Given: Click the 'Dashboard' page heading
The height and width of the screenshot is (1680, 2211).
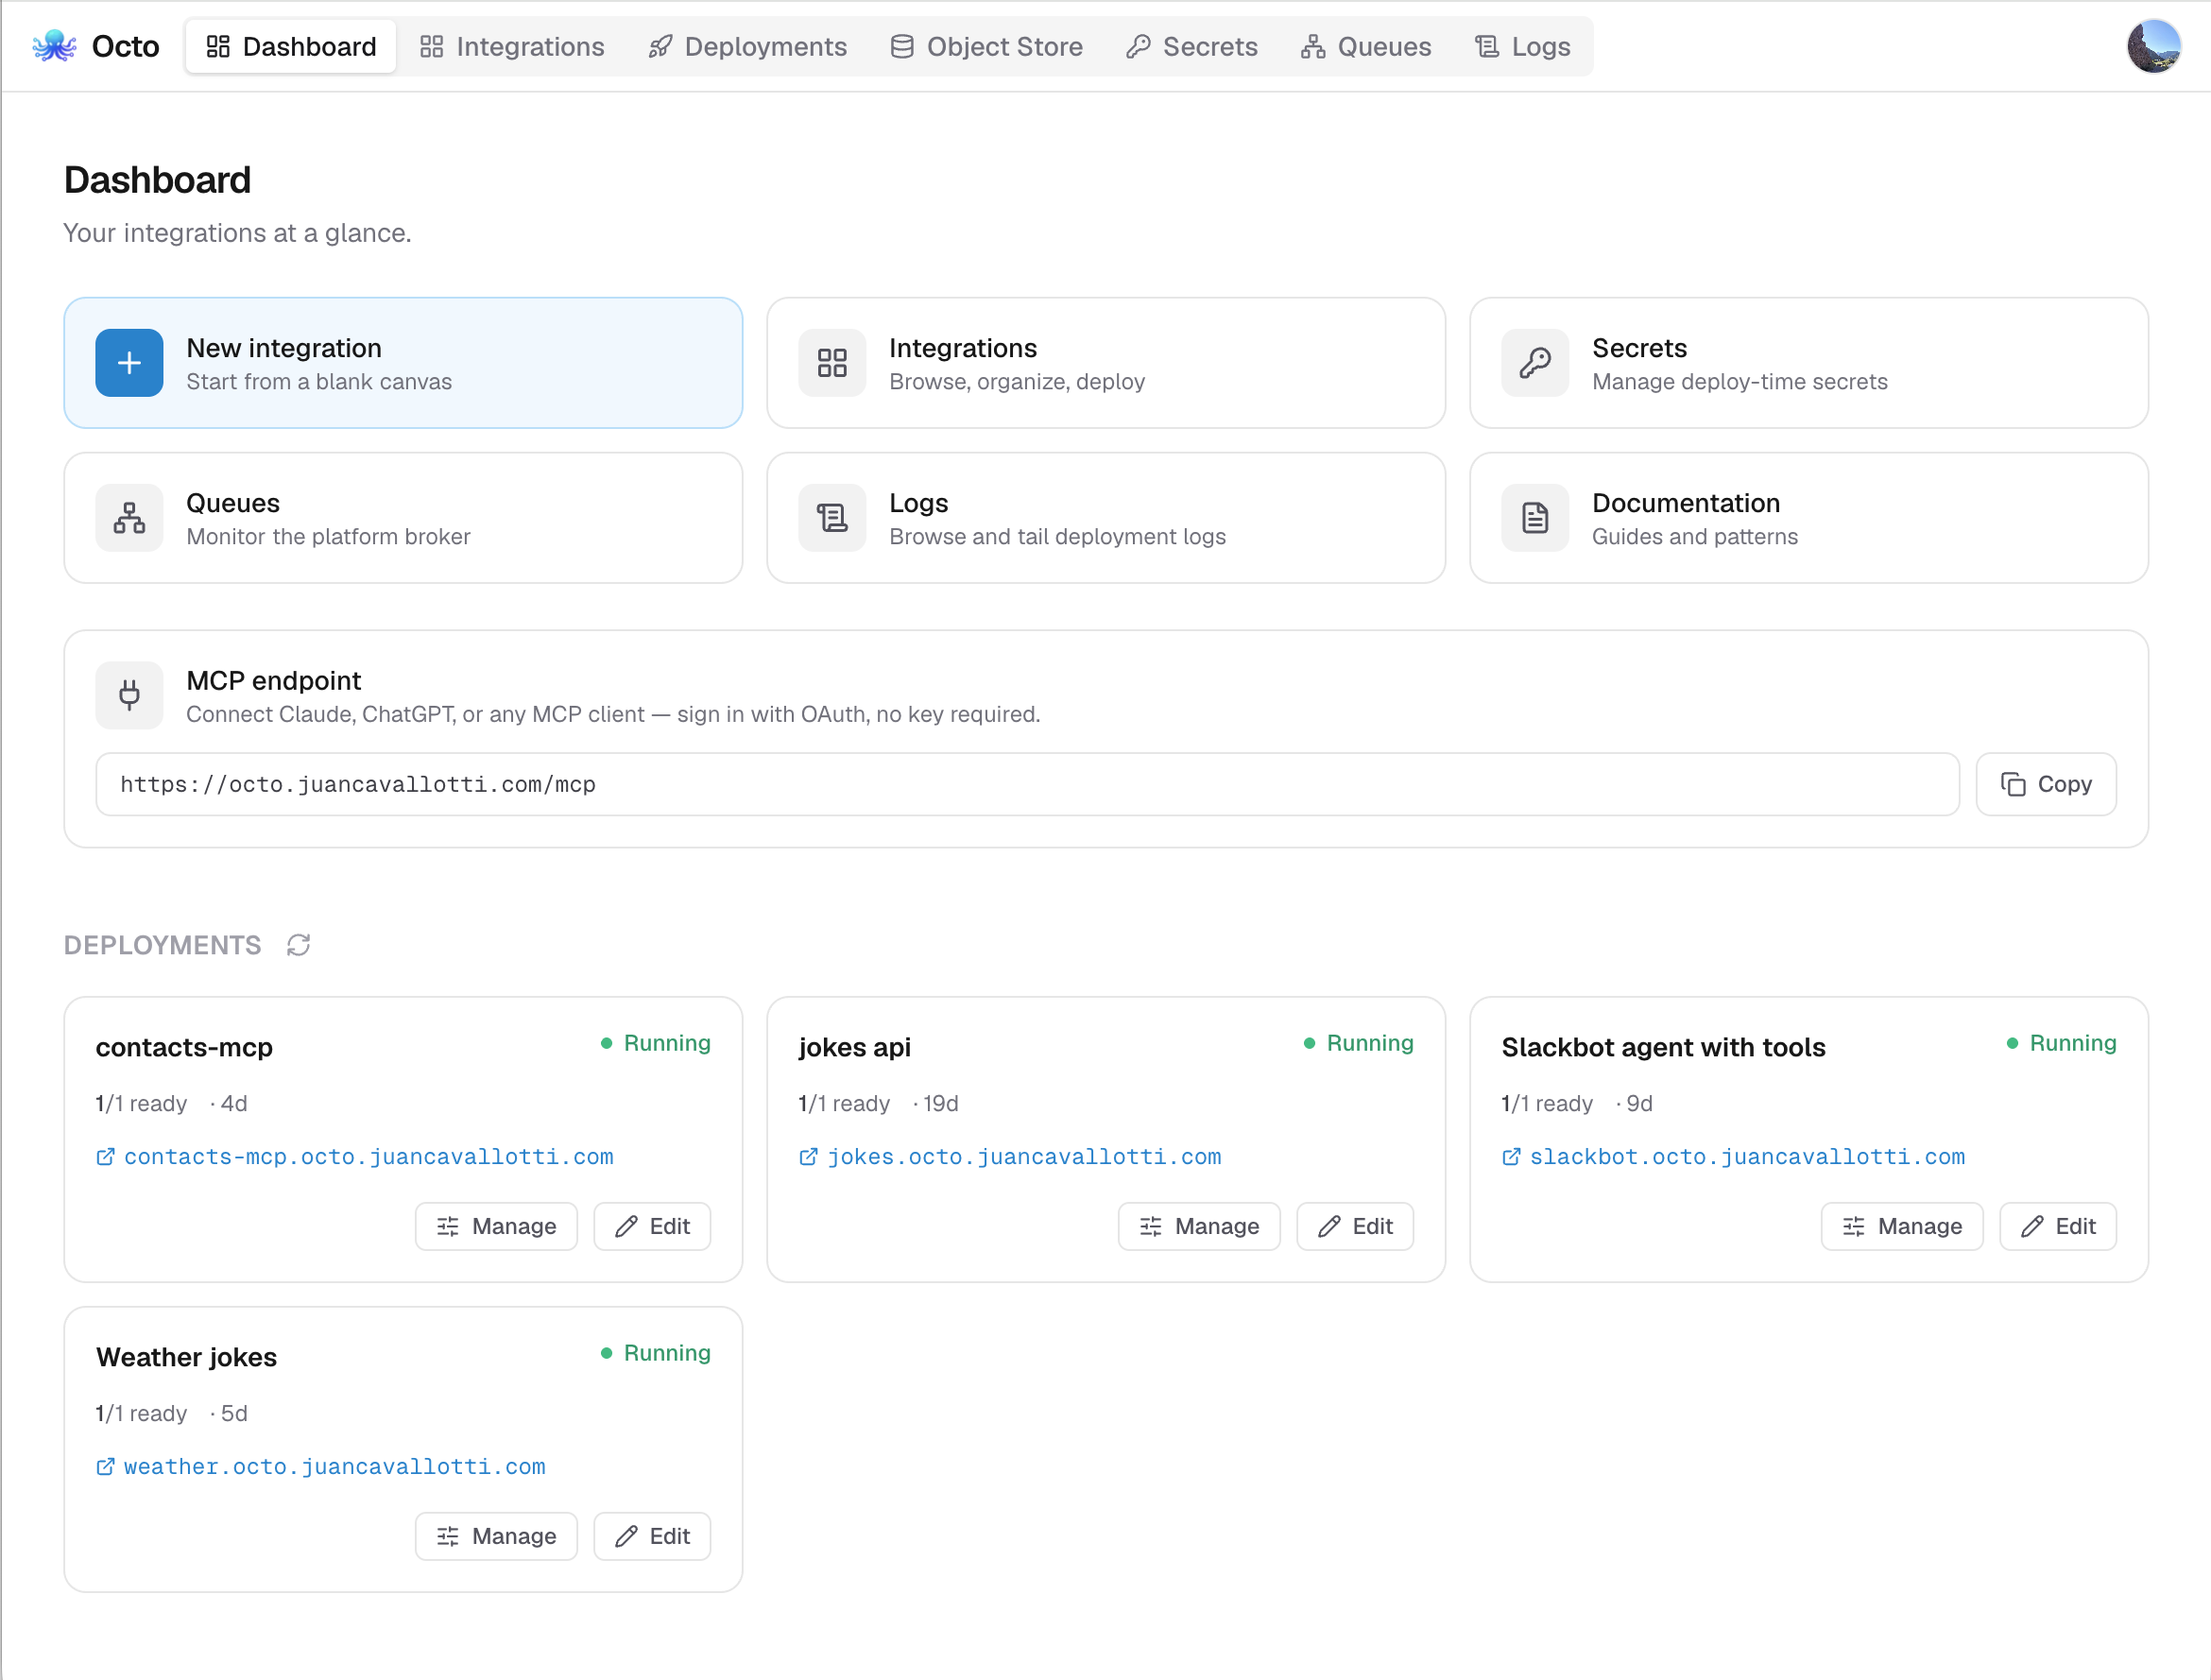Looking at the screenshot, I should click(x=157, y=180).
